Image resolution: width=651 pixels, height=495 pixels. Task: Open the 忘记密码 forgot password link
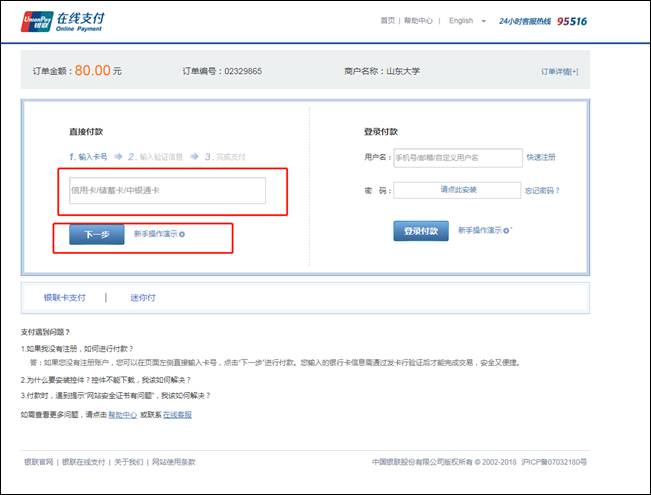542,190
